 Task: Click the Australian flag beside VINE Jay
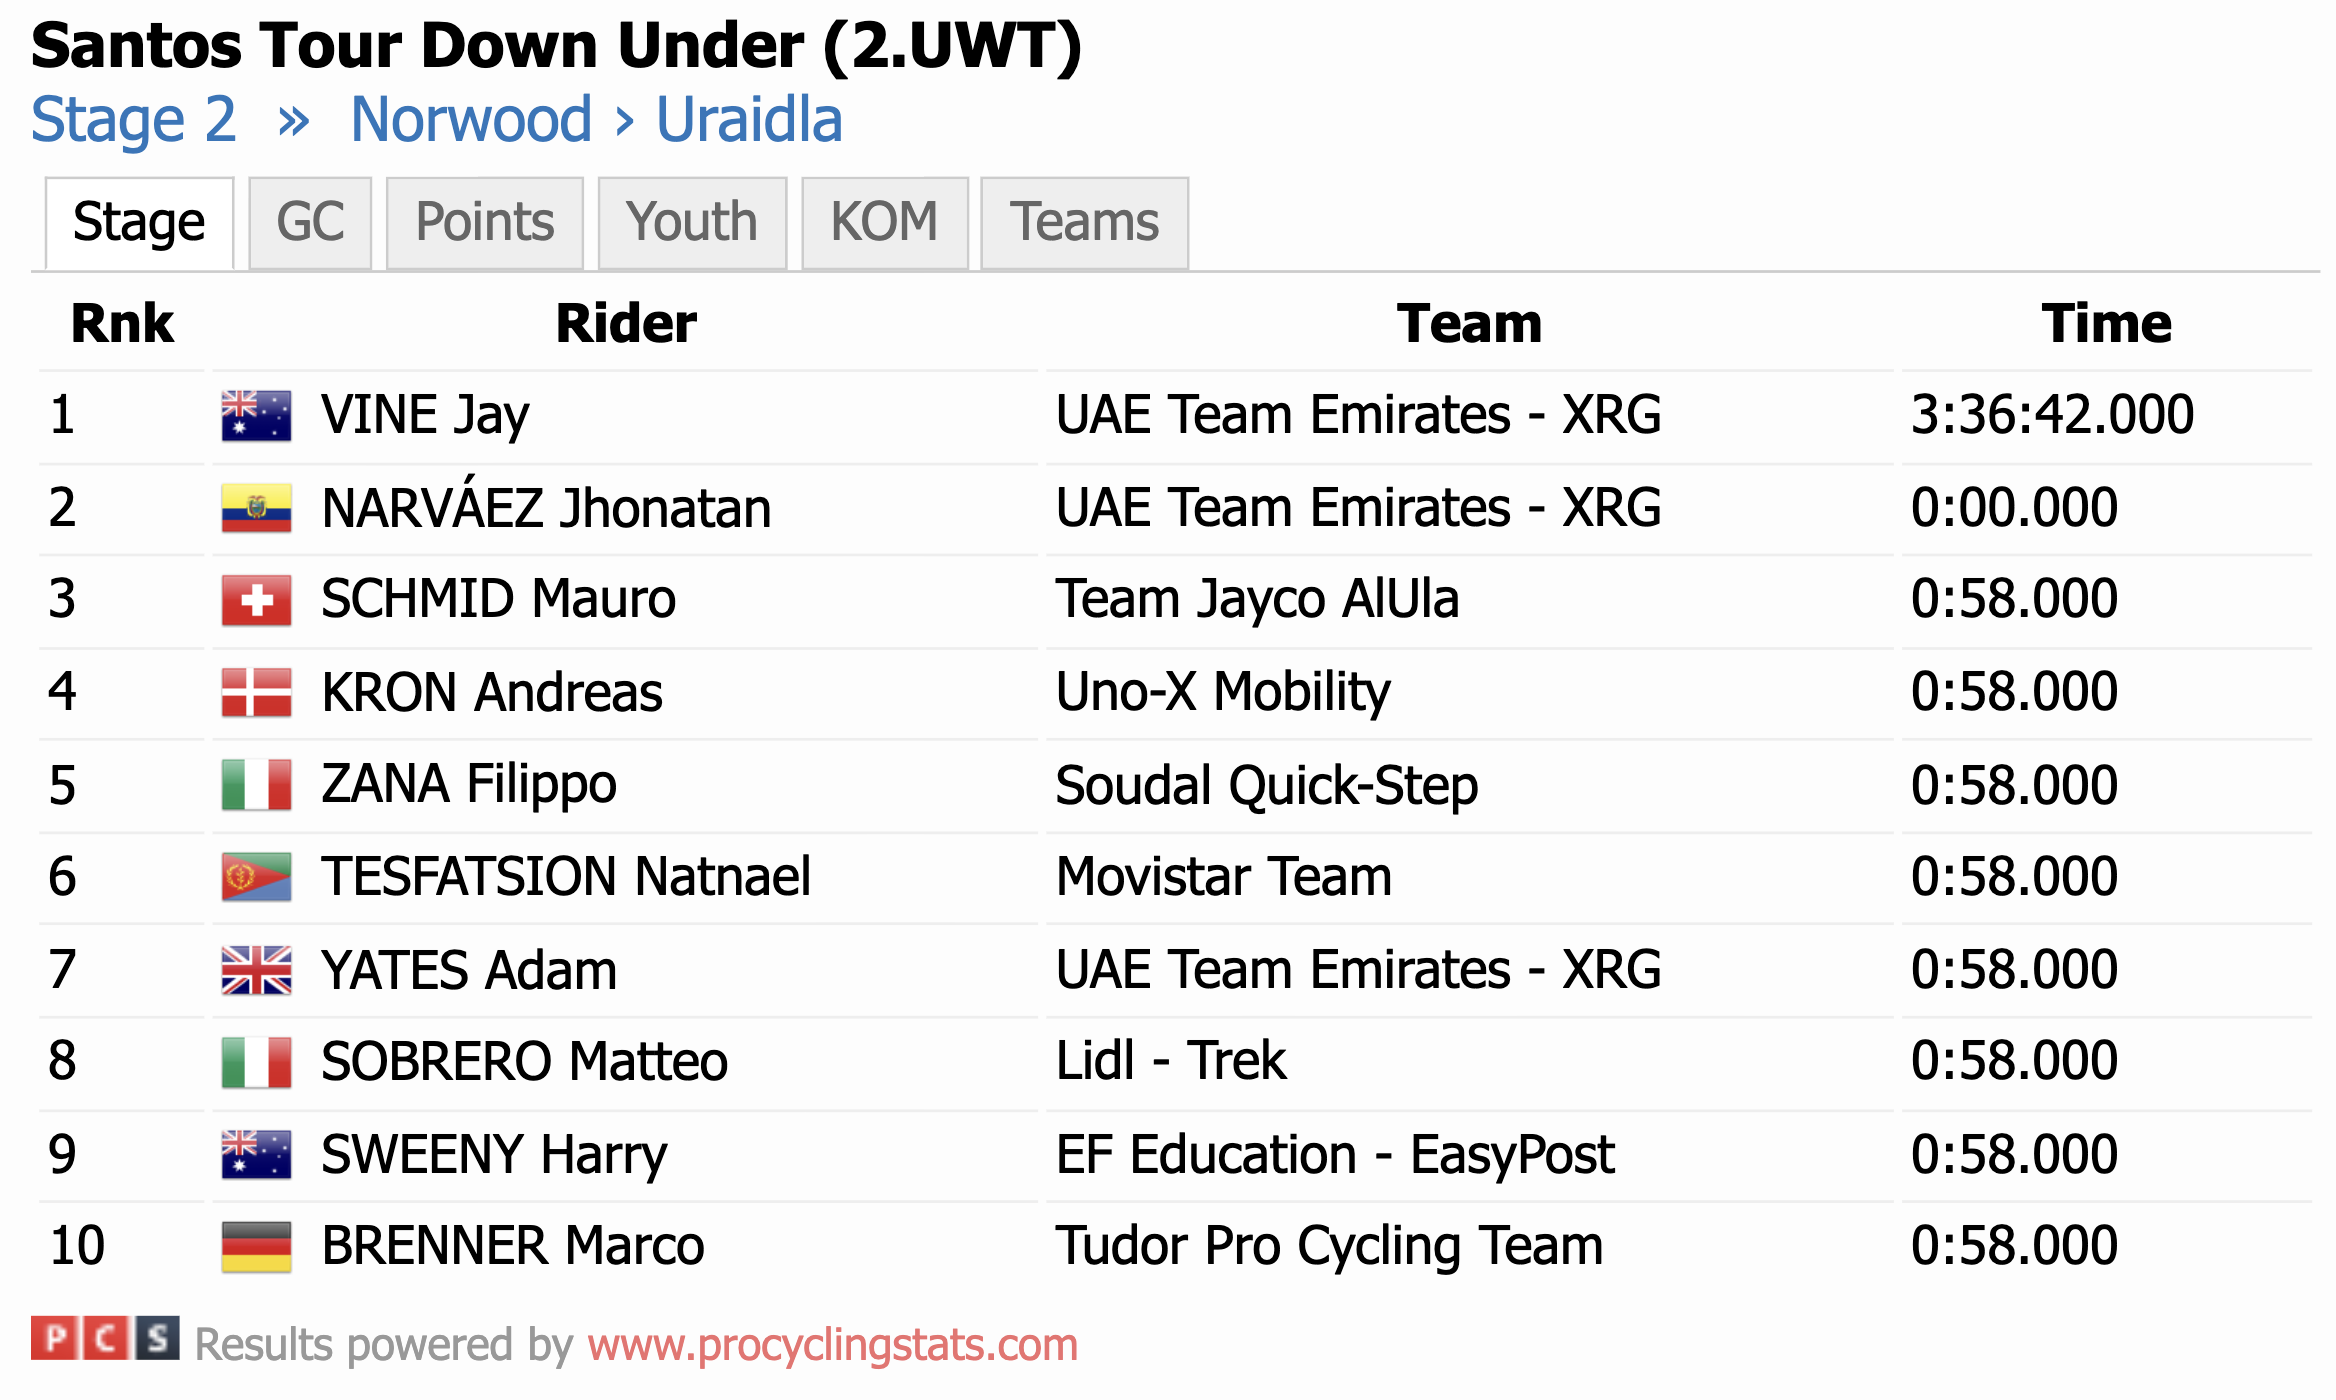click(x=256, y=416)
